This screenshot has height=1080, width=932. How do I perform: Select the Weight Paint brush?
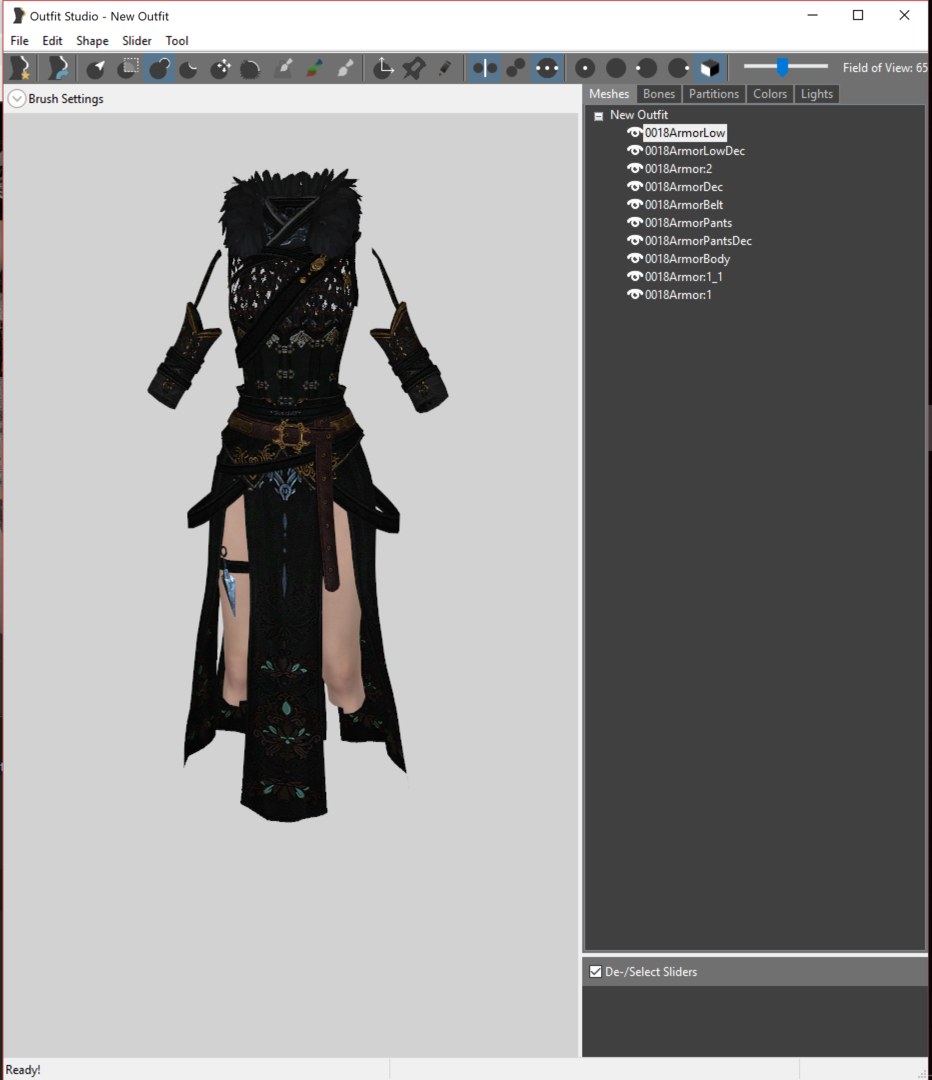click(x=282, y=68)
